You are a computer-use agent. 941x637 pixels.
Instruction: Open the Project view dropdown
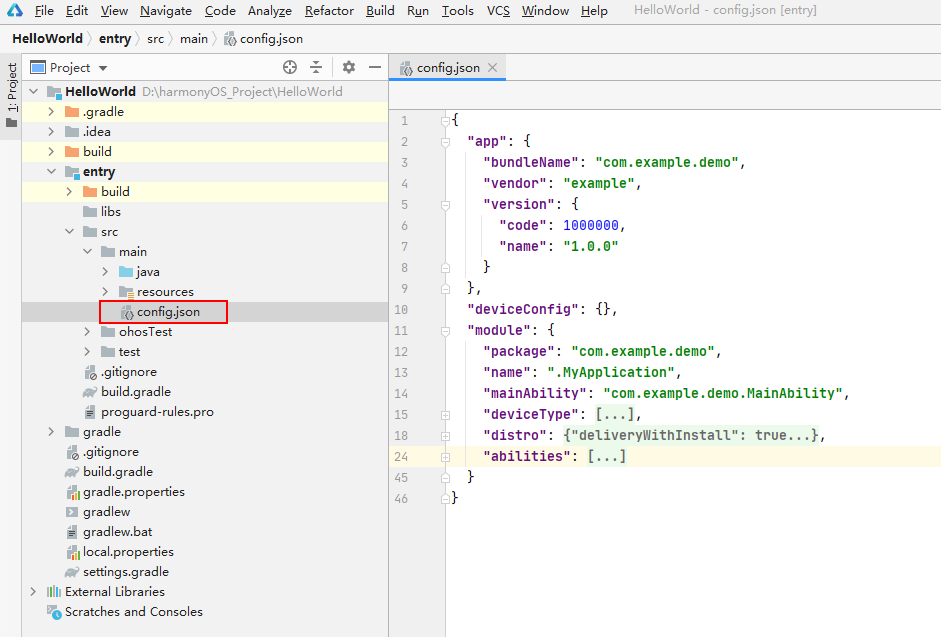coord(103,68)
